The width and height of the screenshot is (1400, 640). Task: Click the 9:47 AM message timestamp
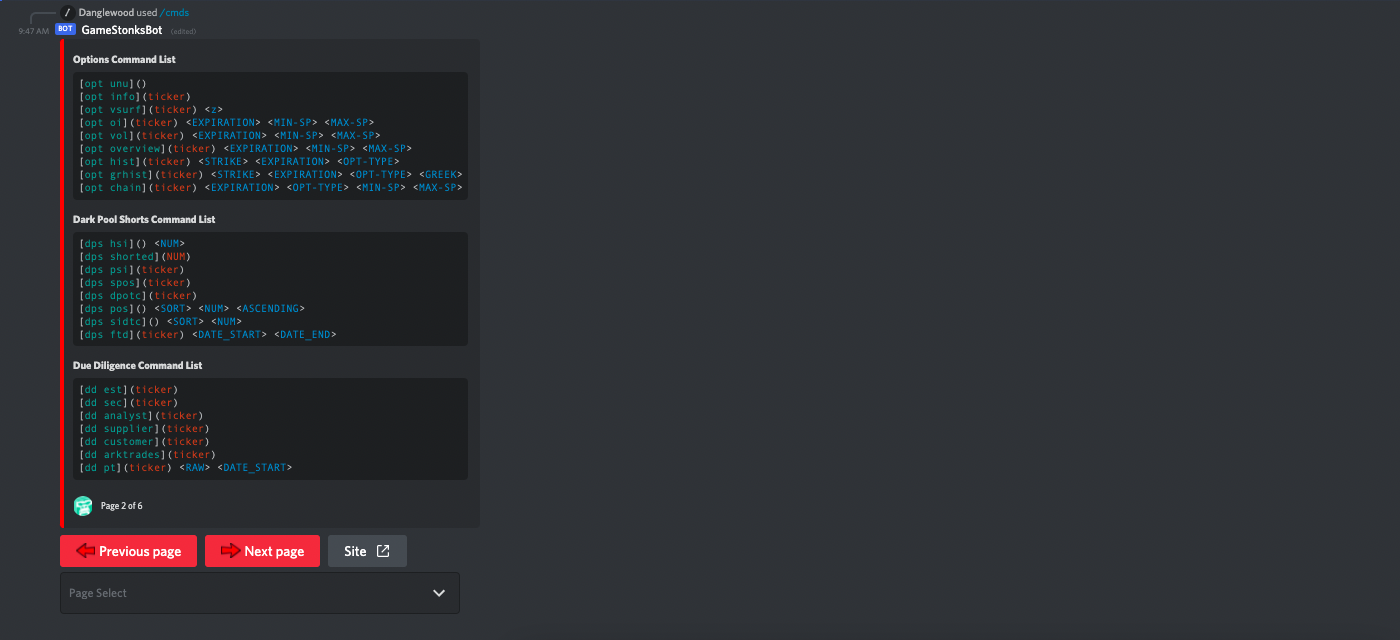(x=33, y=31)
